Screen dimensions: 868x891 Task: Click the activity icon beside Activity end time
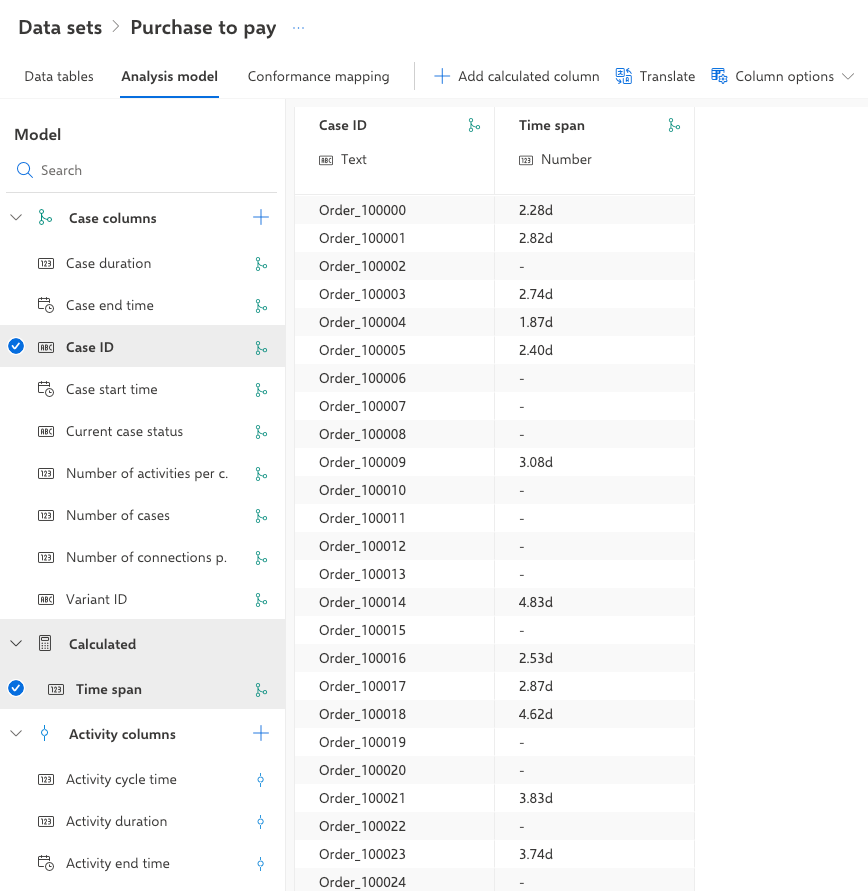click(261, 864)
